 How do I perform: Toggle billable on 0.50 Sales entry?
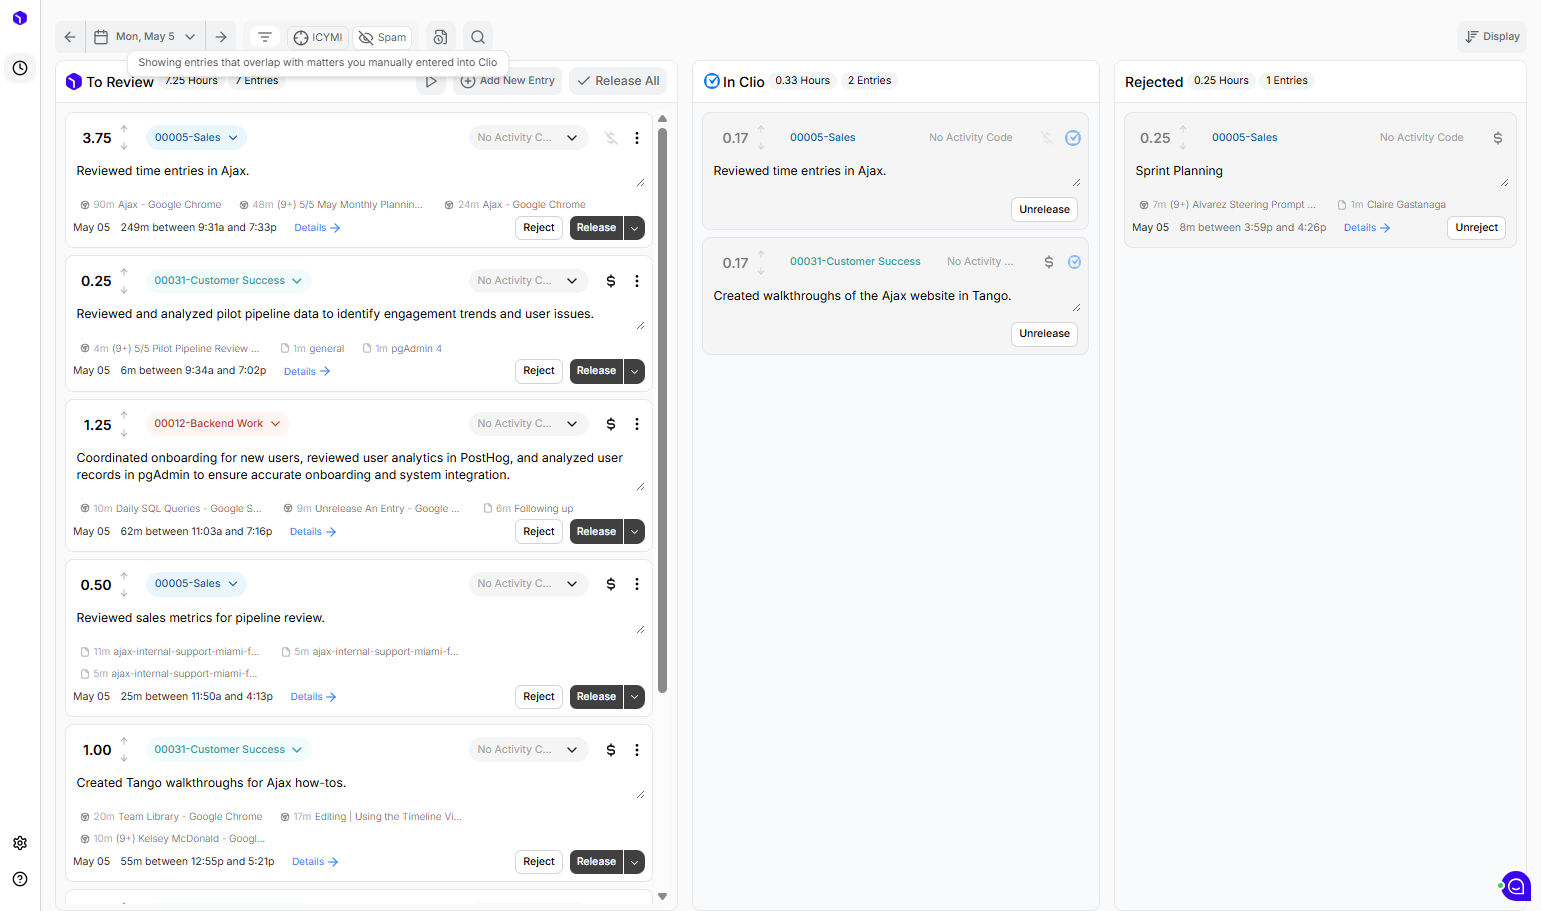611,584
